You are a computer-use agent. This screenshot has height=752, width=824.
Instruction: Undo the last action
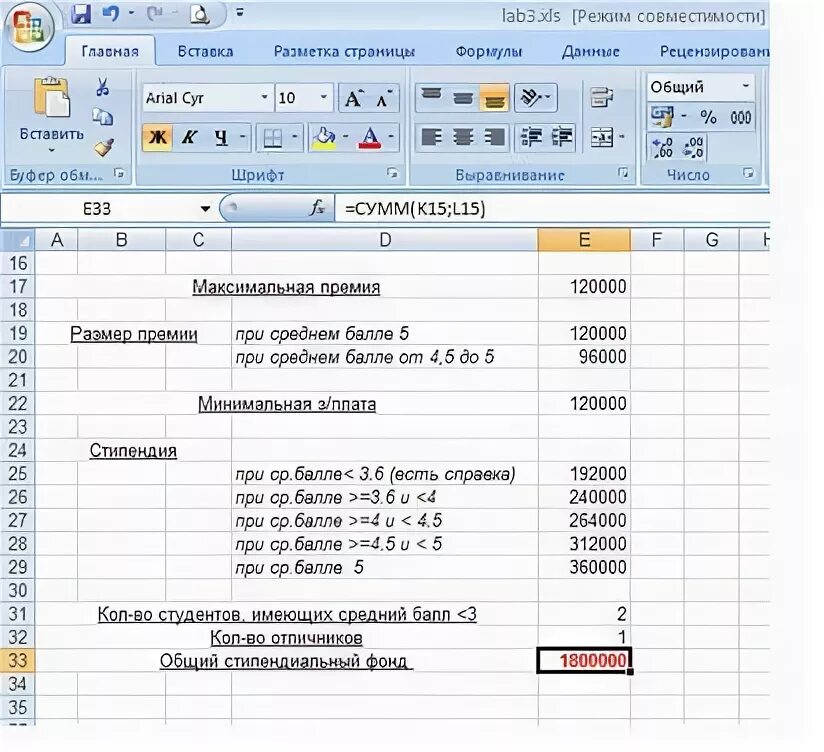pos(111,14)
